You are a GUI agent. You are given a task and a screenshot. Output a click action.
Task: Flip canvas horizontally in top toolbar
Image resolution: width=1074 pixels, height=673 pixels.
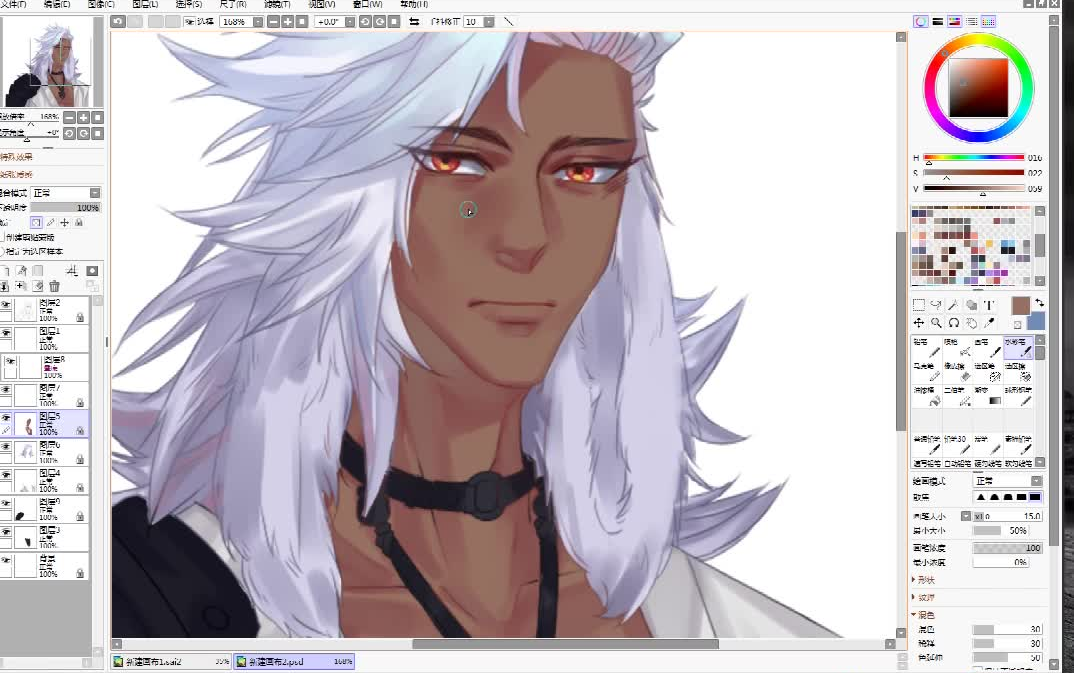[x=414, y=22]
